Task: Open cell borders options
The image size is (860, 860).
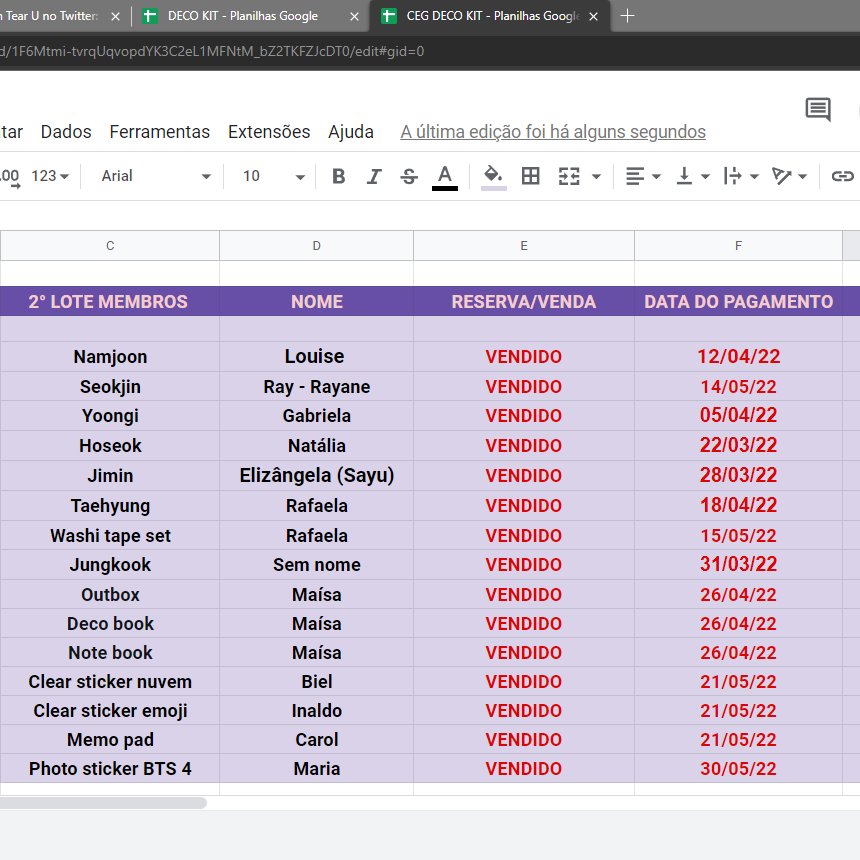Action: pos(530,176)
